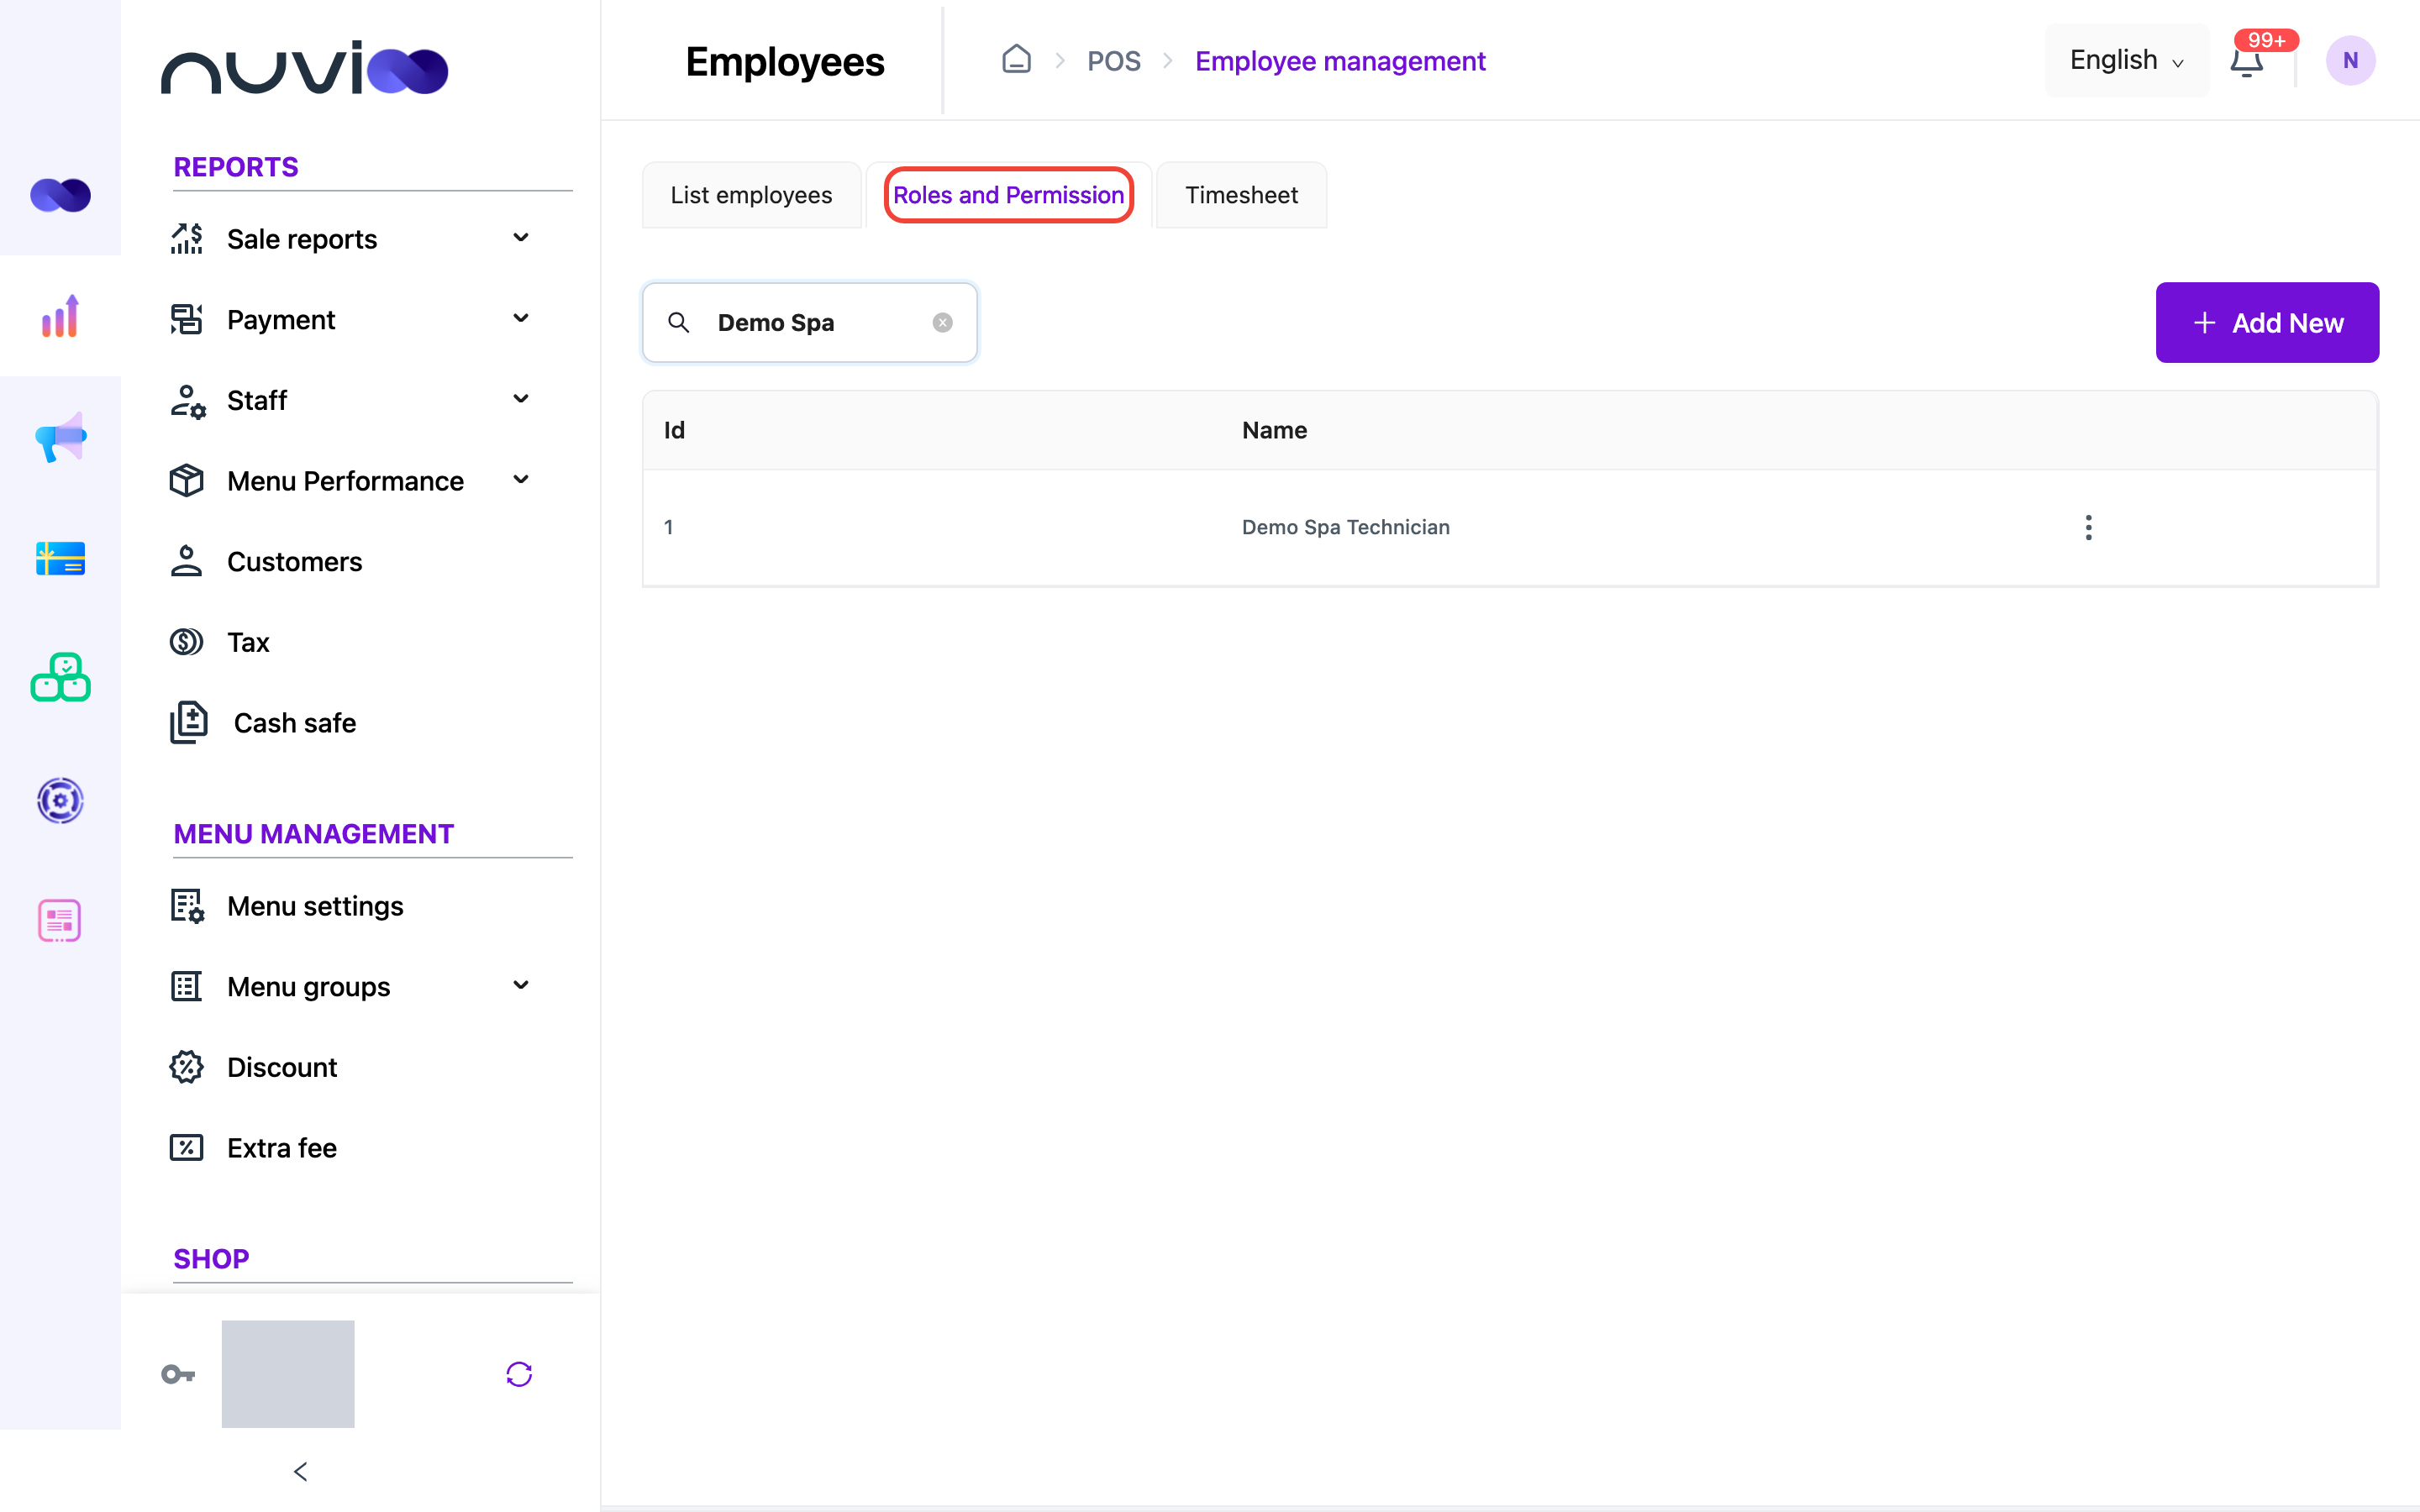Click the refresh sync icon at sidebar bottom
Viewport: 2420px width, 1512px height.
coord(519,1374)
